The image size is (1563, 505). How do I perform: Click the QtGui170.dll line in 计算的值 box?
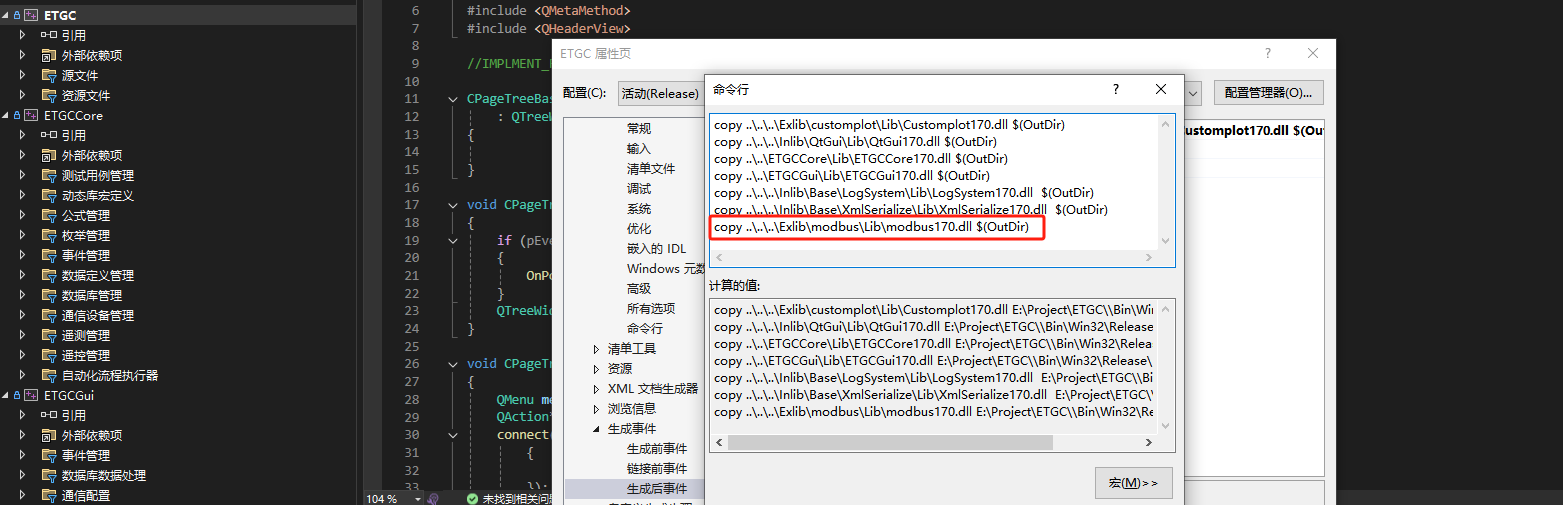[x=933, y=327]
